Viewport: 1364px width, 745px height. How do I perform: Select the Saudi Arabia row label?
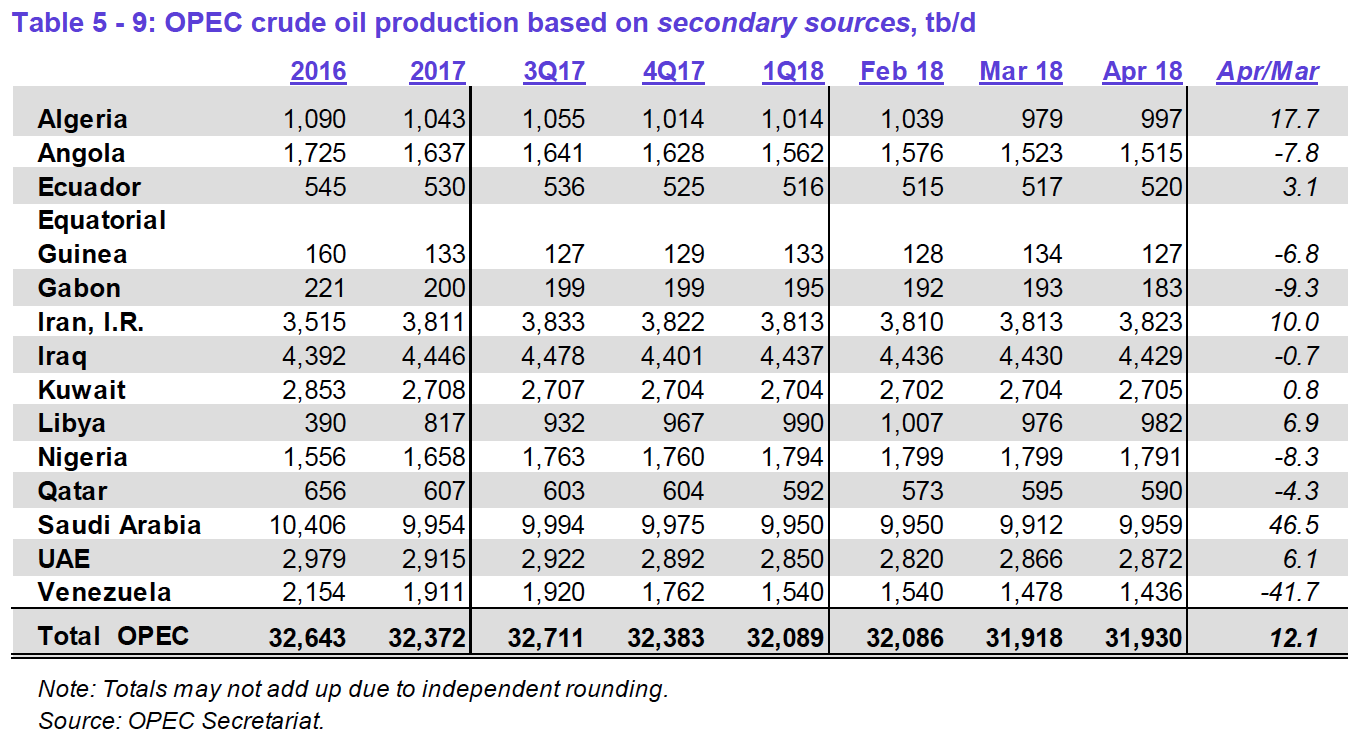tap(120, 525)
